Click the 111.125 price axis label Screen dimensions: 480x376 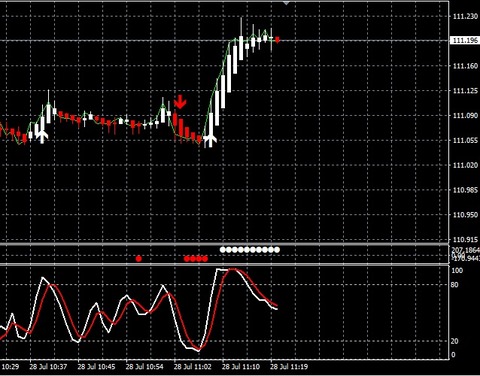(465, 91)
